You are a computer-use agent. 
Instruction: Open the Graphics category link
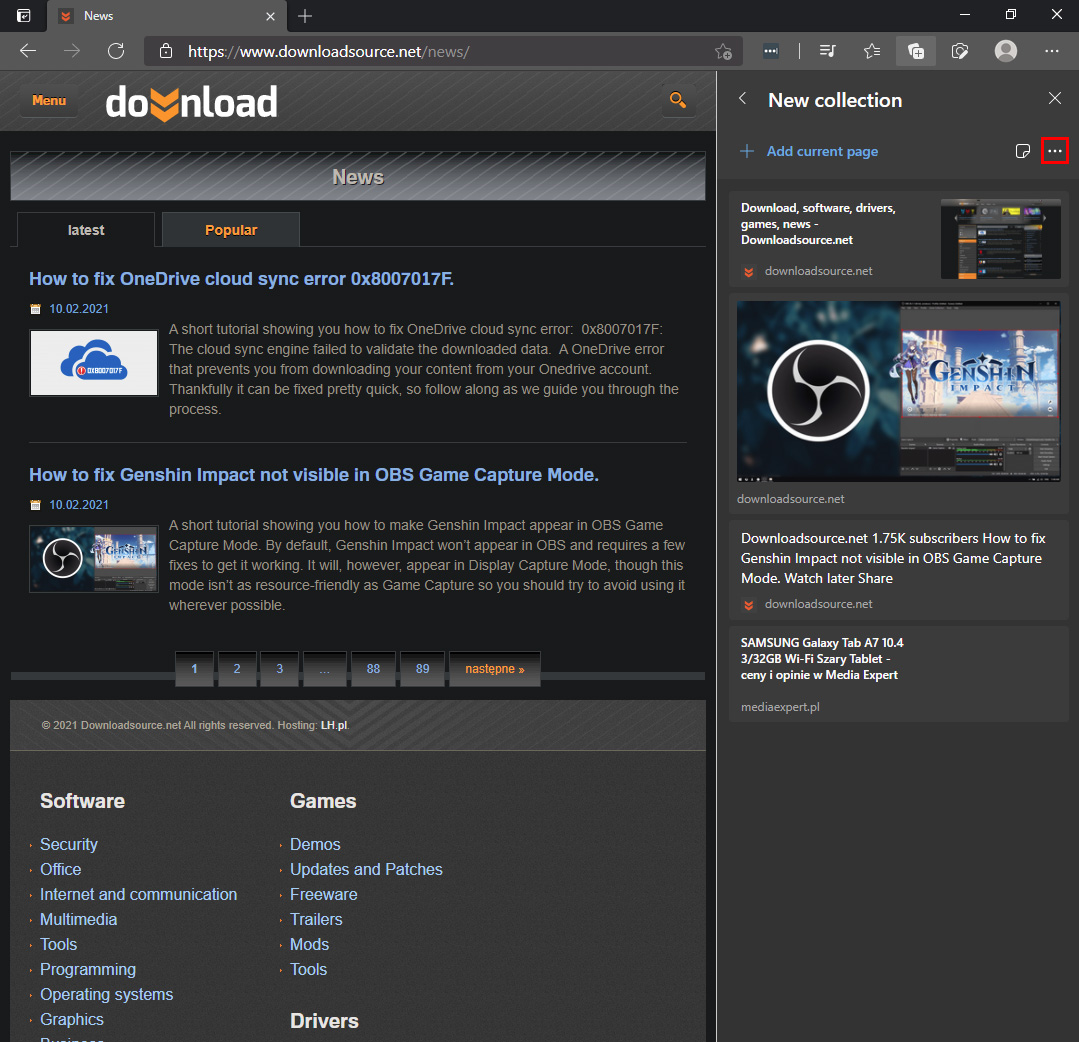pyautogui.click(x=72, y=1019)
